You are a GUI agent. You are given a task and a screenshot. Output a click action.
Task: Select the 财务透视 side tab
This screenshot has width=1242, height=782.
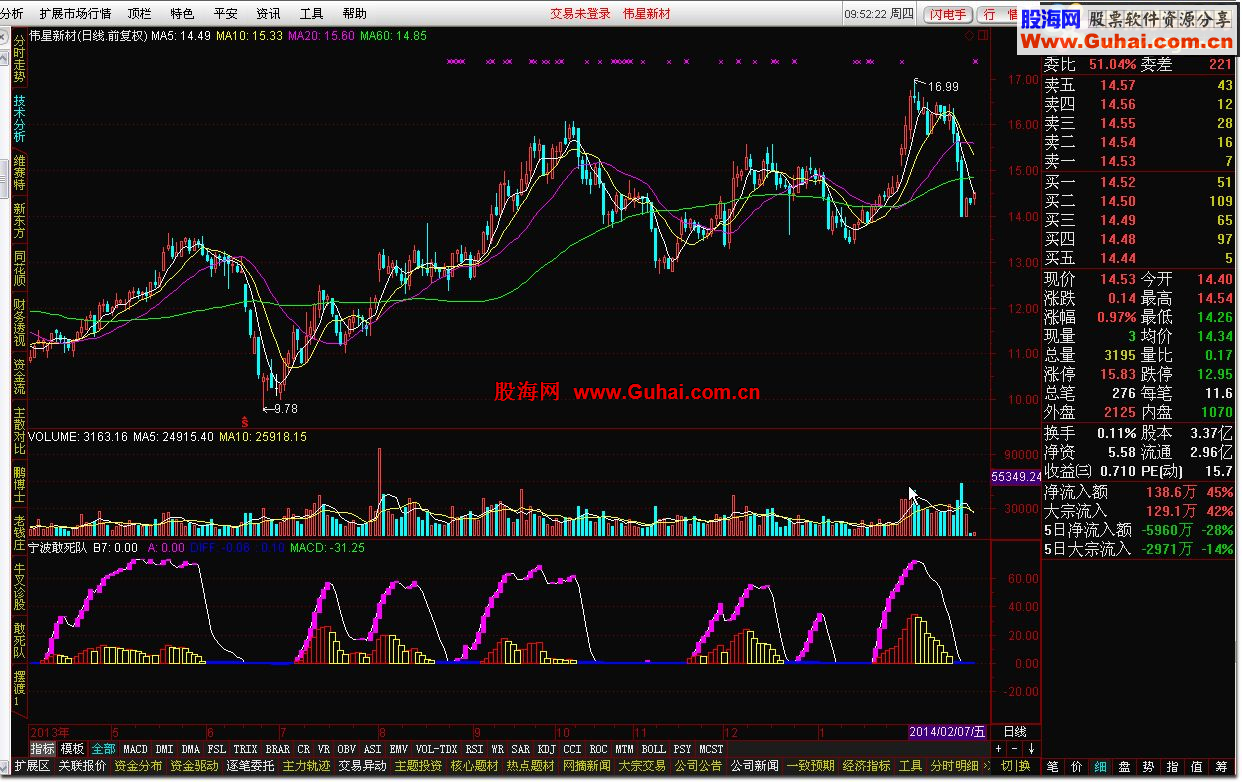[19, 323]
